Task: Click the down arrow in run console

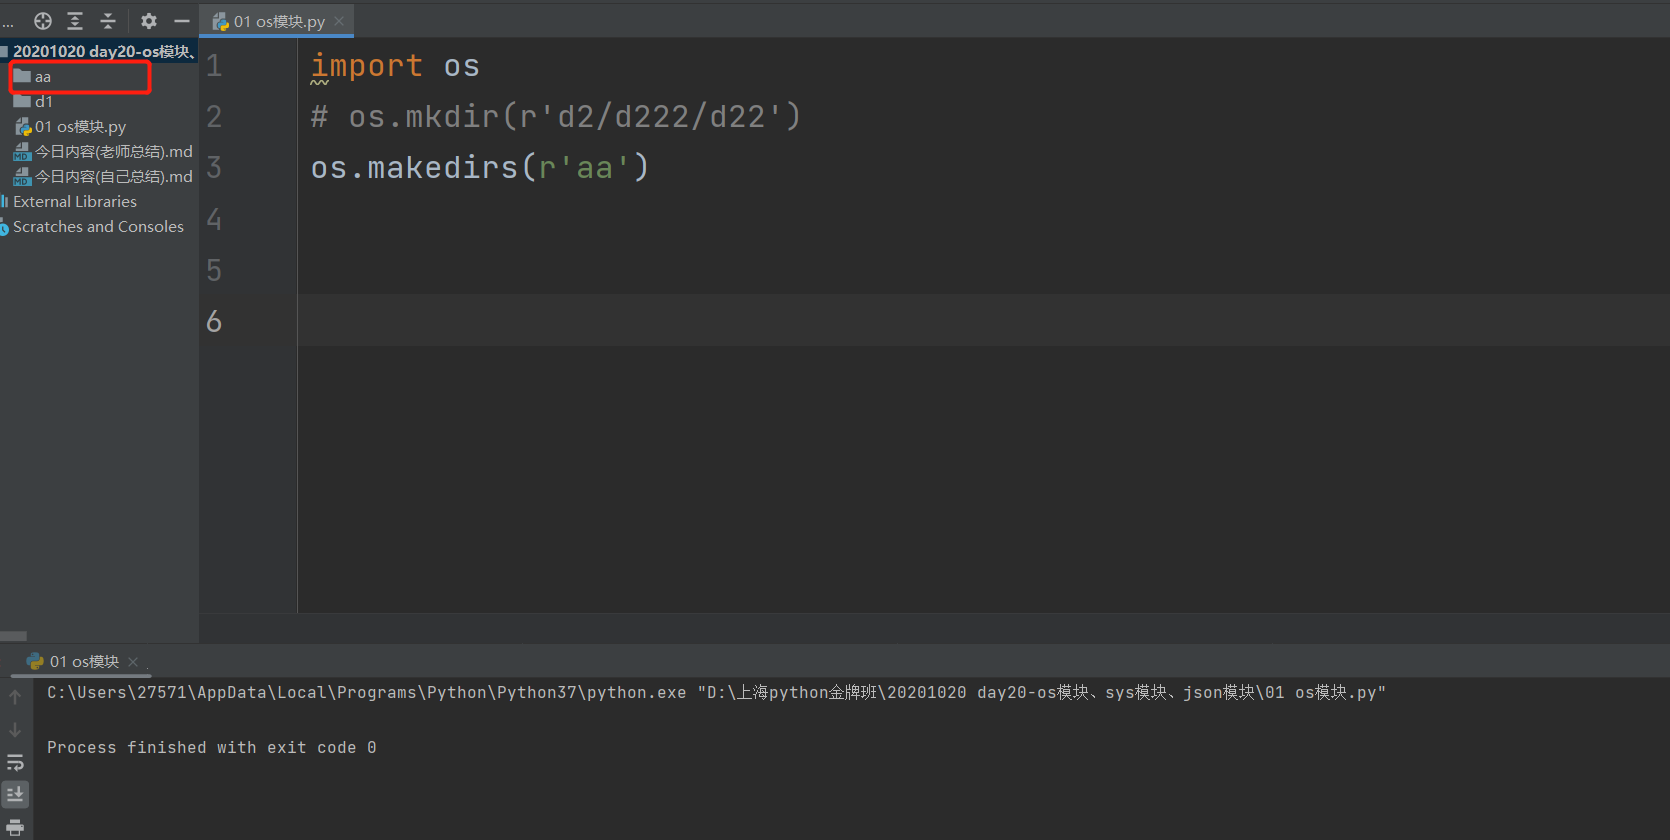Action: 15,730
